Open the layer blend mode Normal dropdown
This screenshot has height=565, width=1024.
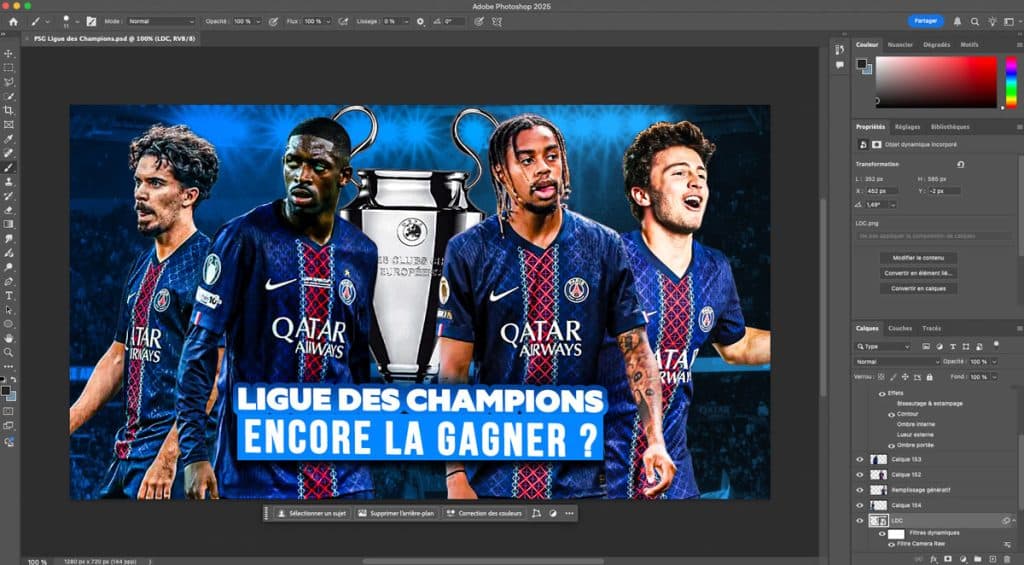point(897,361)
